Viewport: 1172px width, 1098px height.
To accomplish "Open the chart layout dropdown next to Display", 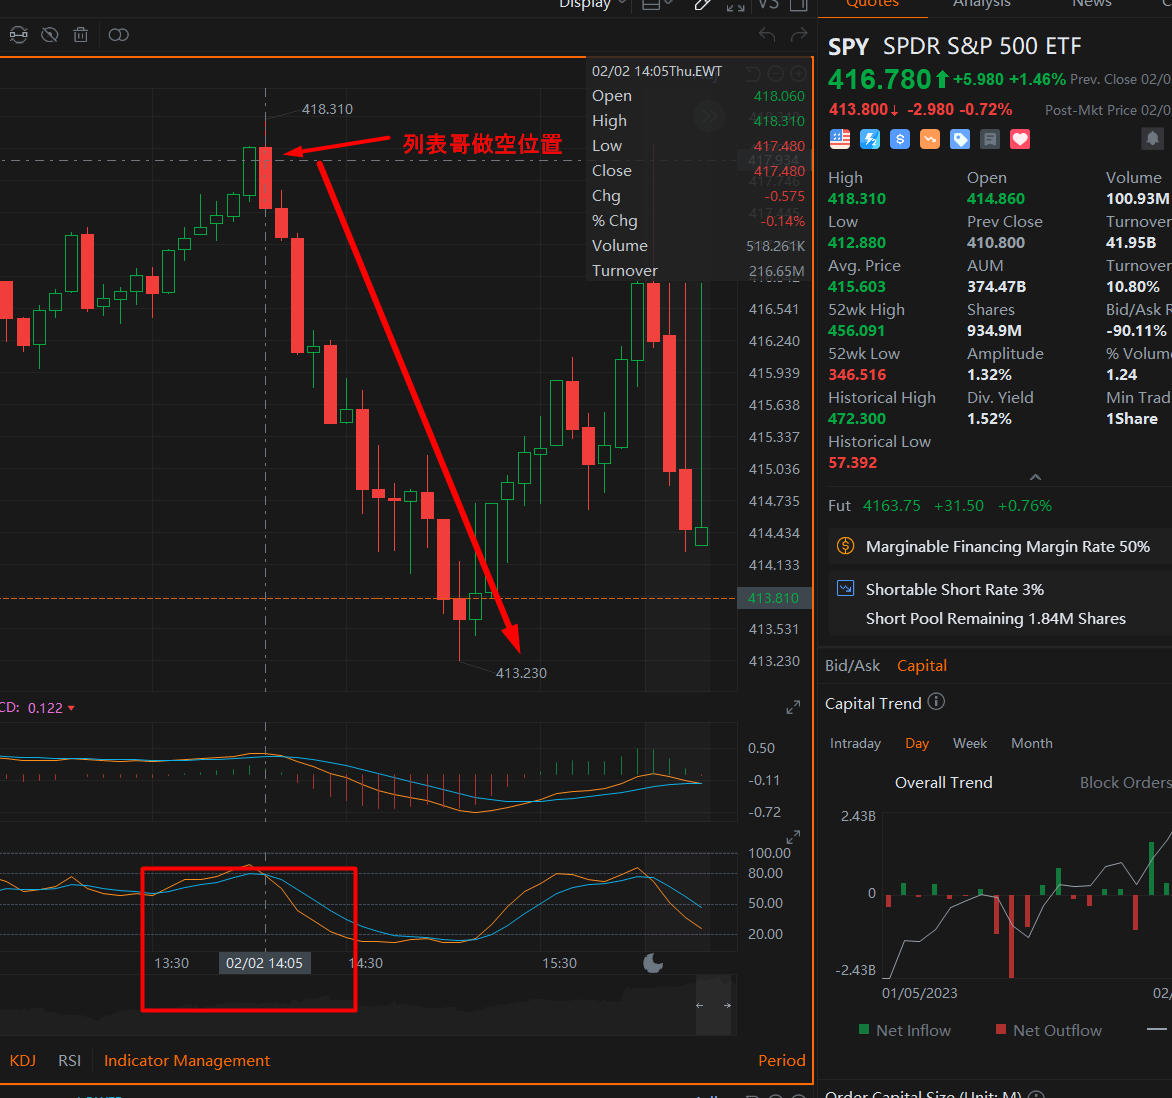I will pos(657,4).
